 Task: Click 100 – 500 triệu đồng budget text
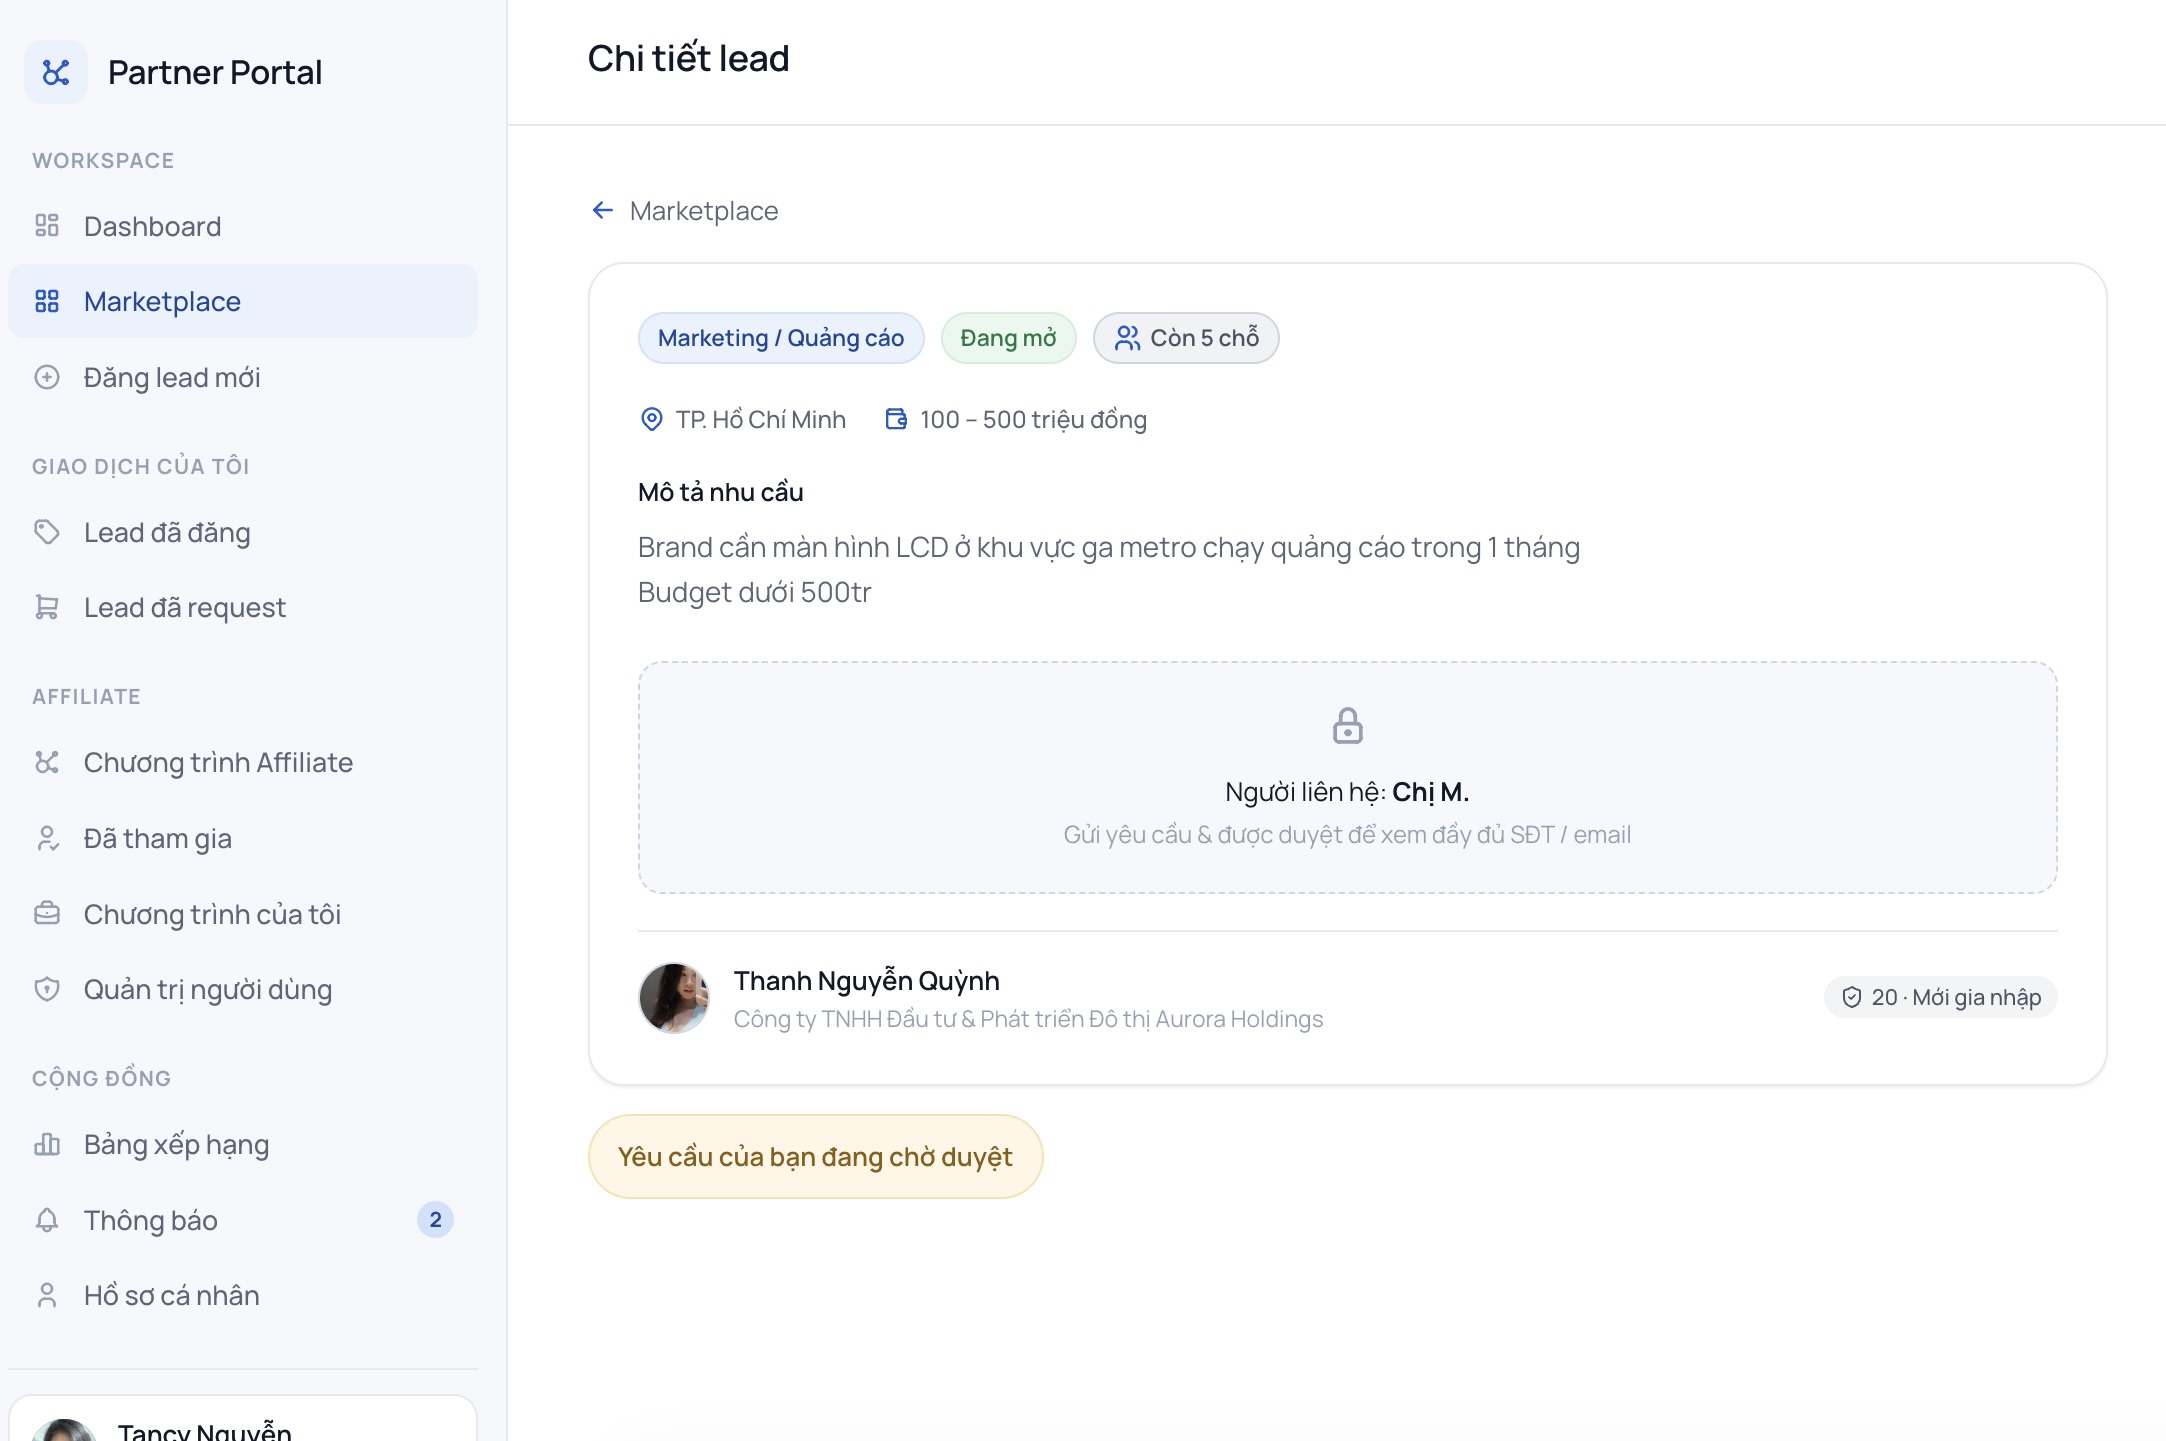(x=1034, y=419)
